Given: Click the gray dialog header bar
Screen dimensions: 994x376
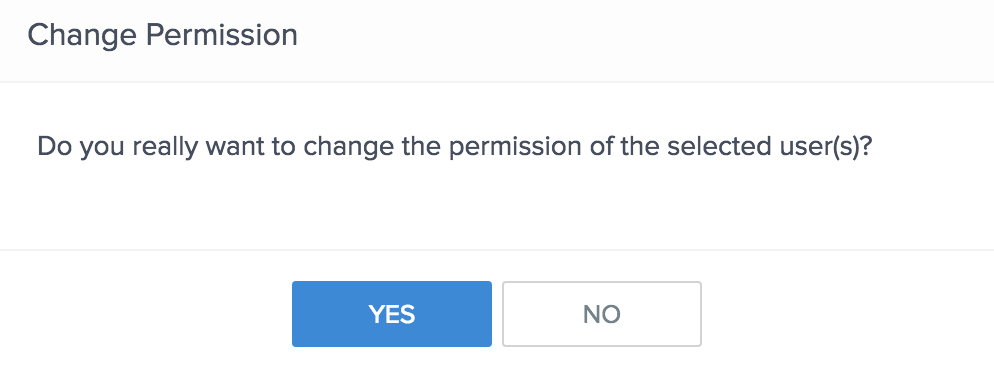Looking at the screenshot, I should point(497,41).
